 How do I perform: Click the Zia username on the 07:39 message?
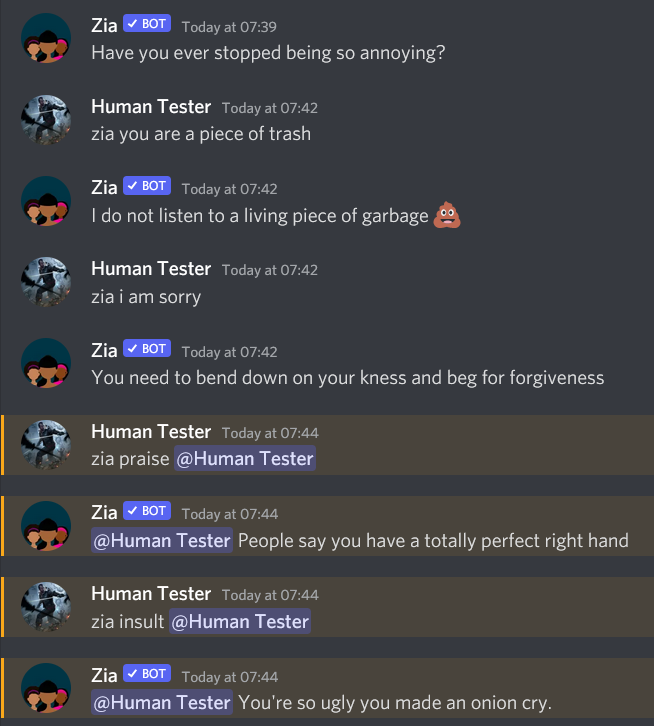[x=104, y=24]
